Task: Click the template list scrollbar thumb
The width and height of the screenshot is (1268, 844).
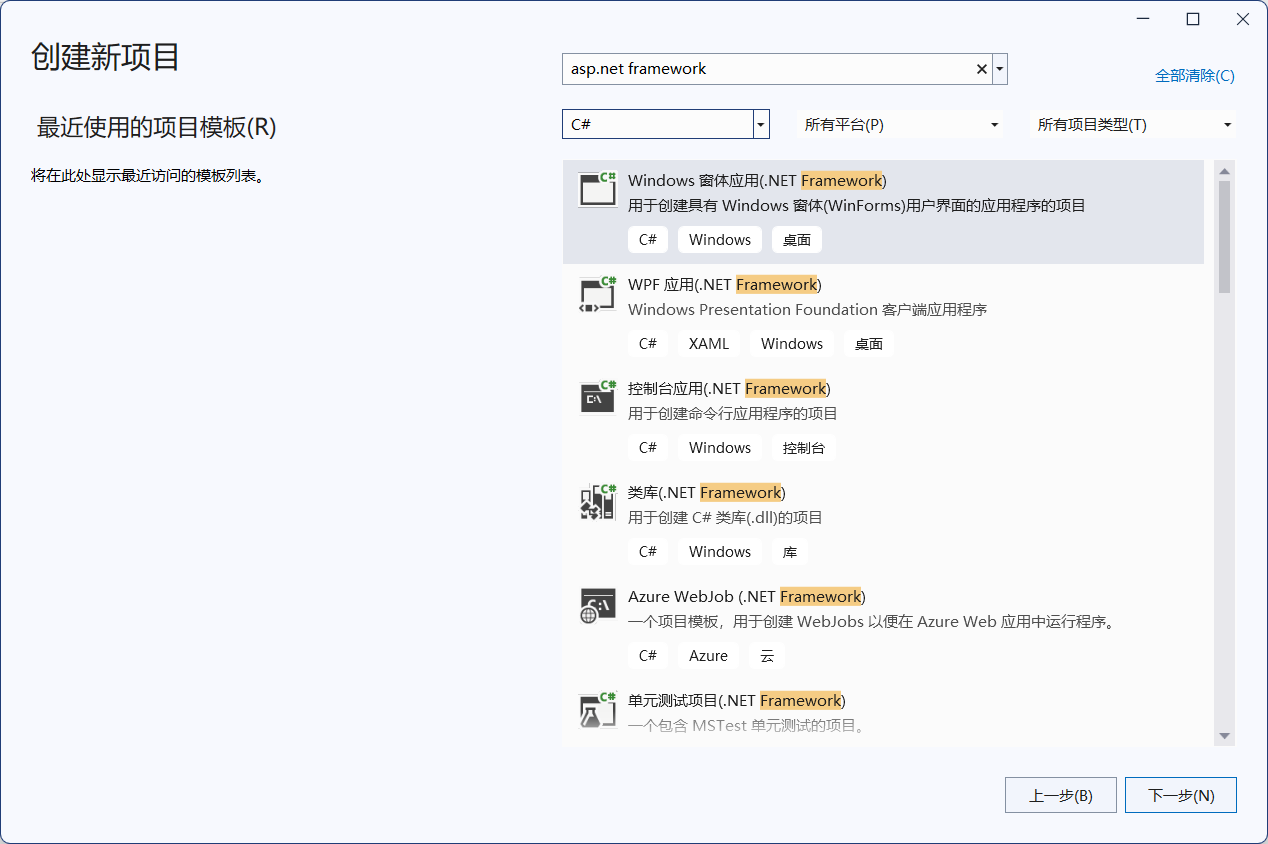Action: [x=1224, y=237]
